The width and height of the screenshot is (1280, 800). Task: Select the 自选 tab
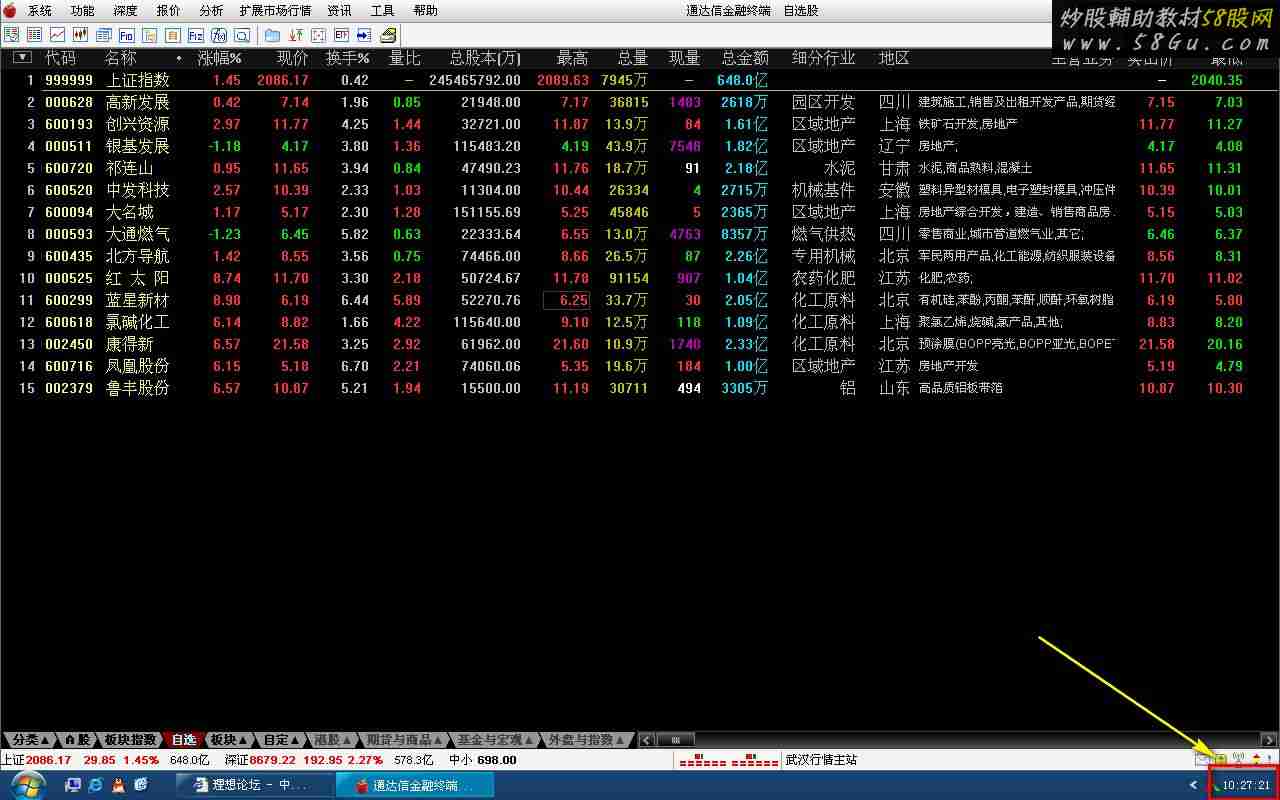[184, 740]
